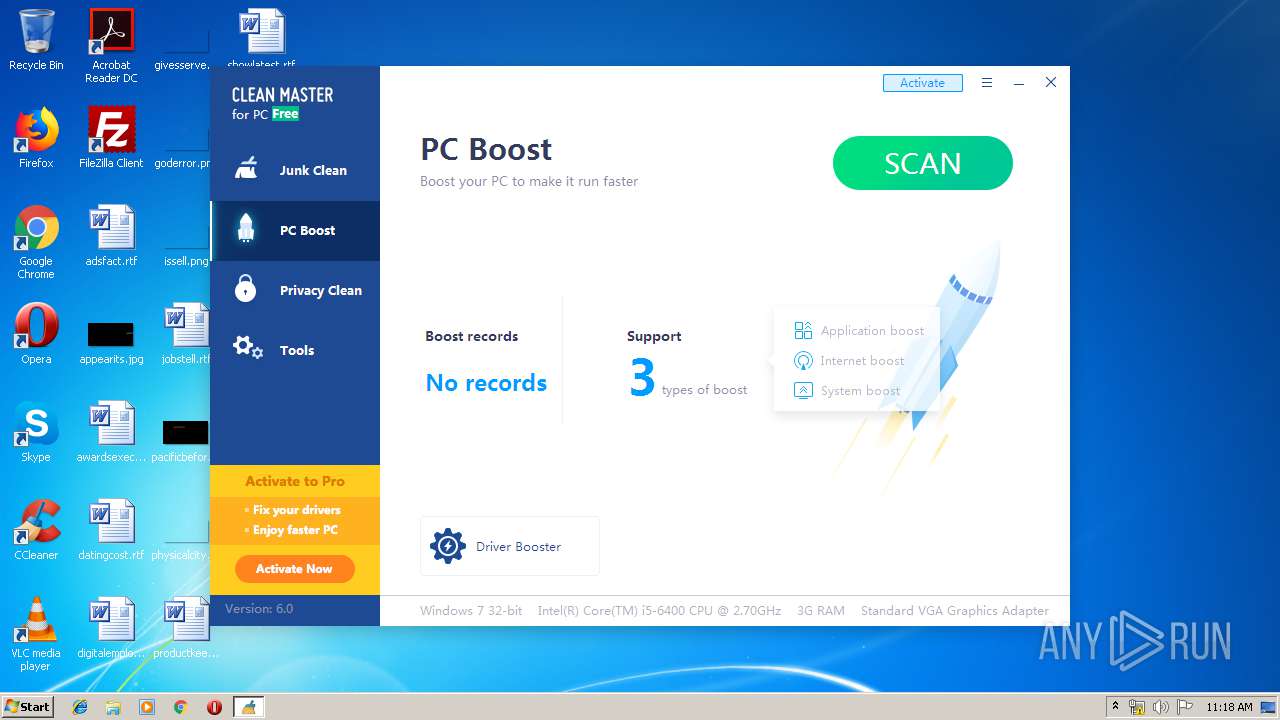The image size is (1280, 720).
Task: Launch CCleaner desktop shortcut
Action: click(36, 530)
